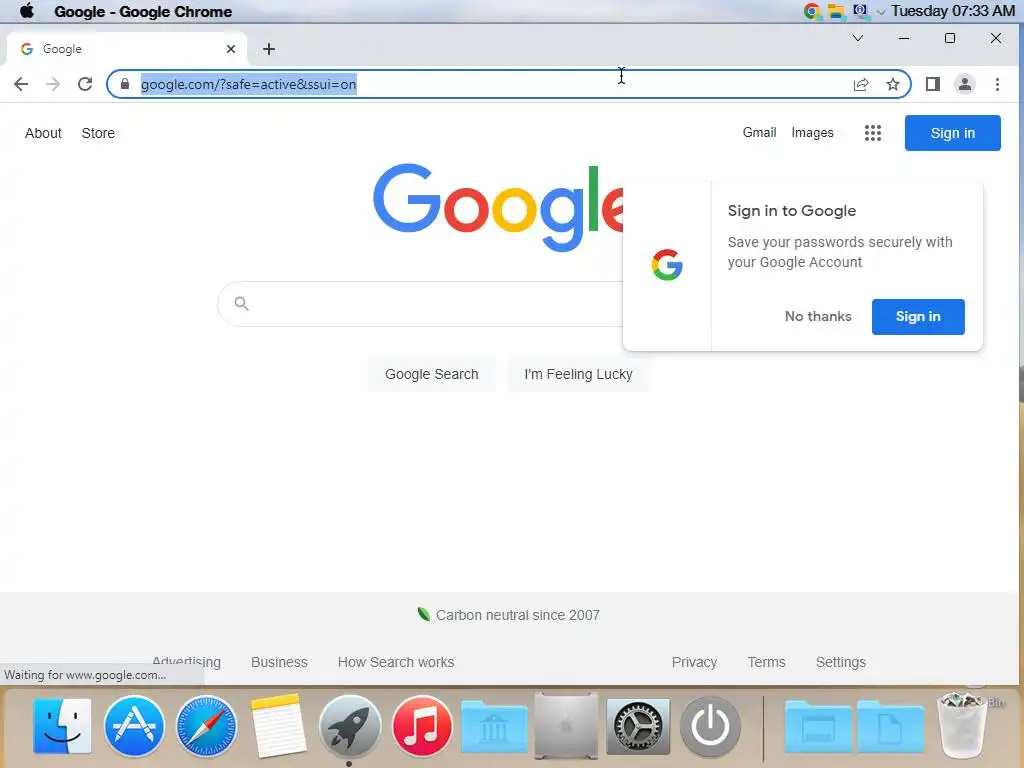Go to Google Images
Image resolution: width=1024 pixels, height=768 pixels.
click(812, 133)
